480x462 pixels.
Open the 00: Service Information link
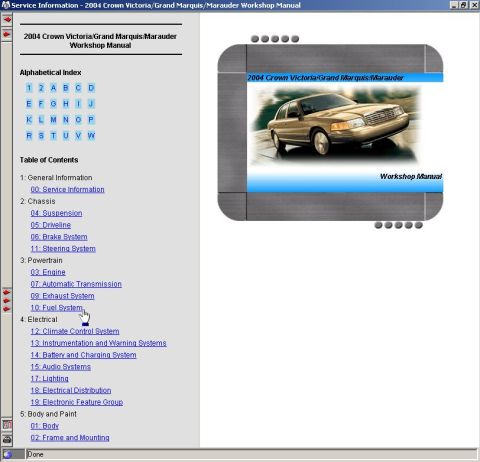coord(67,189)
